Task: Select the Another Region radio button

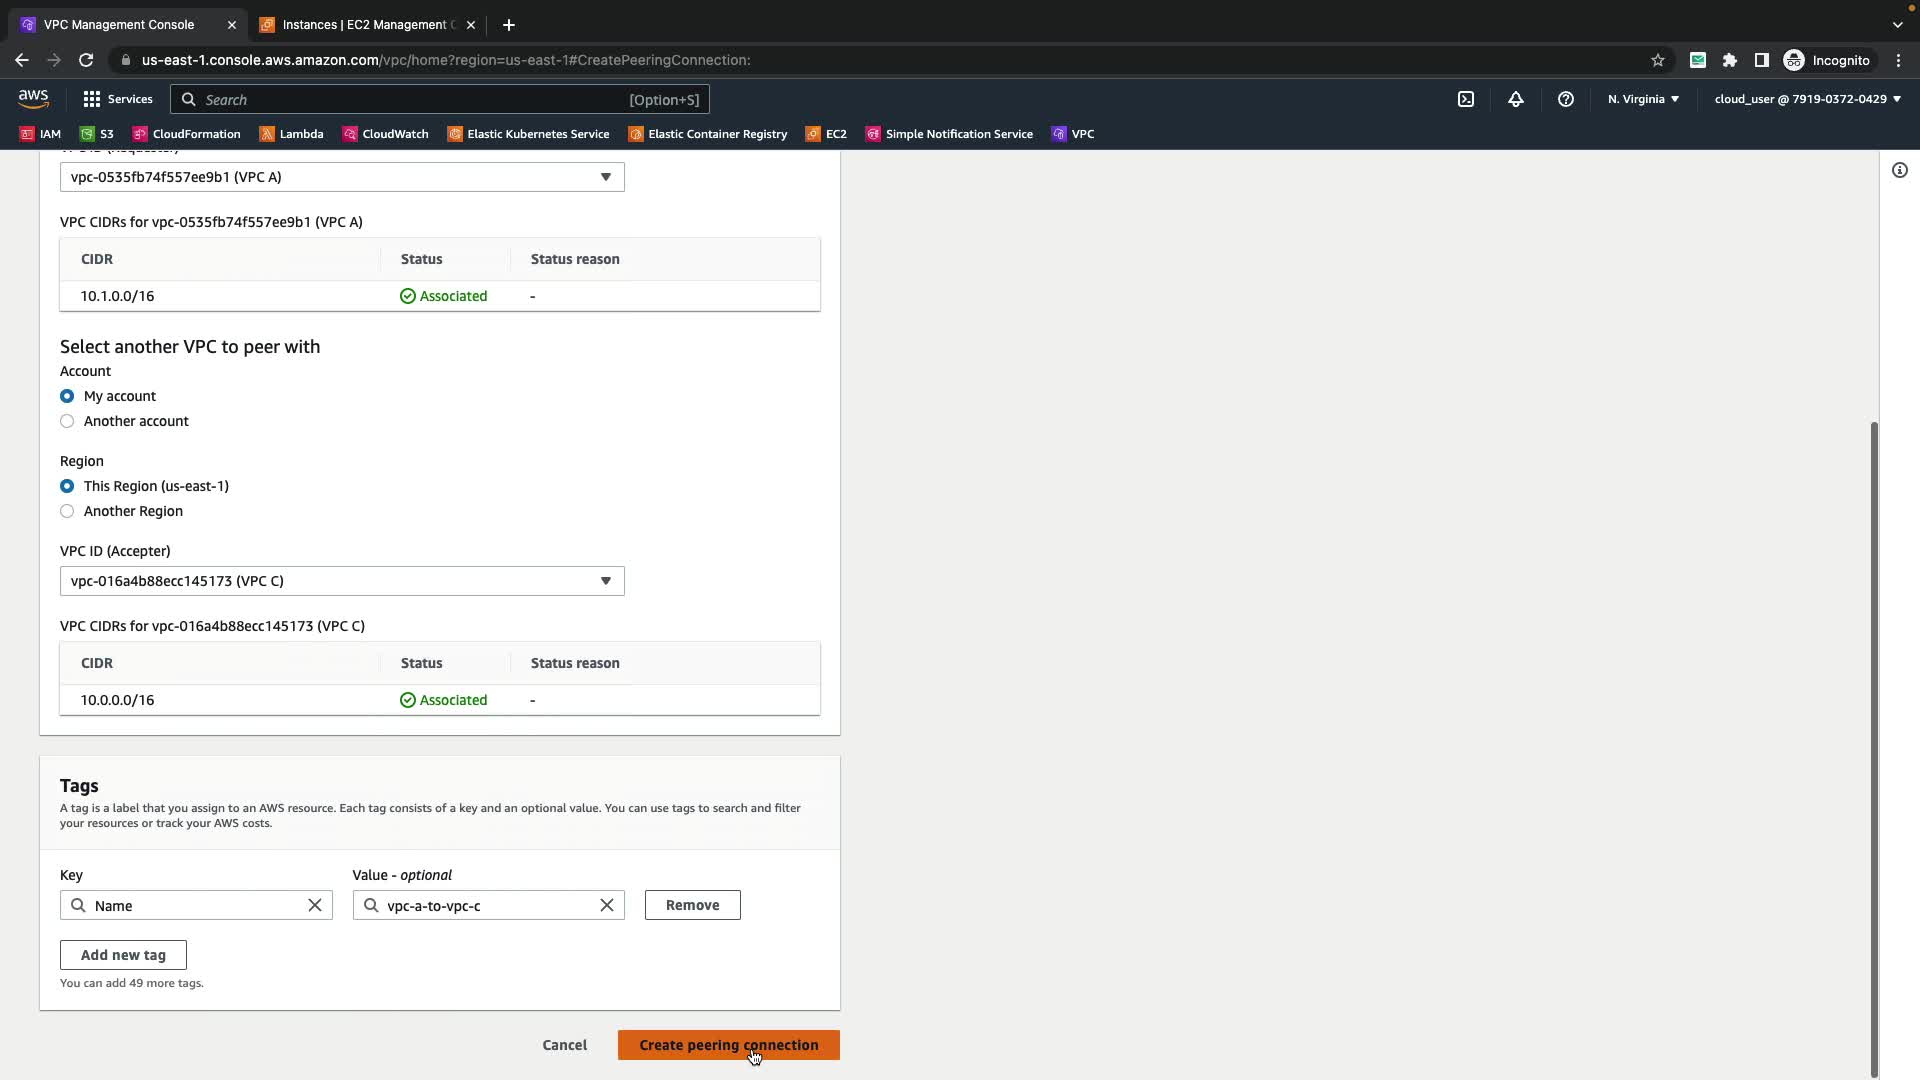Action: tap(67, 511)
